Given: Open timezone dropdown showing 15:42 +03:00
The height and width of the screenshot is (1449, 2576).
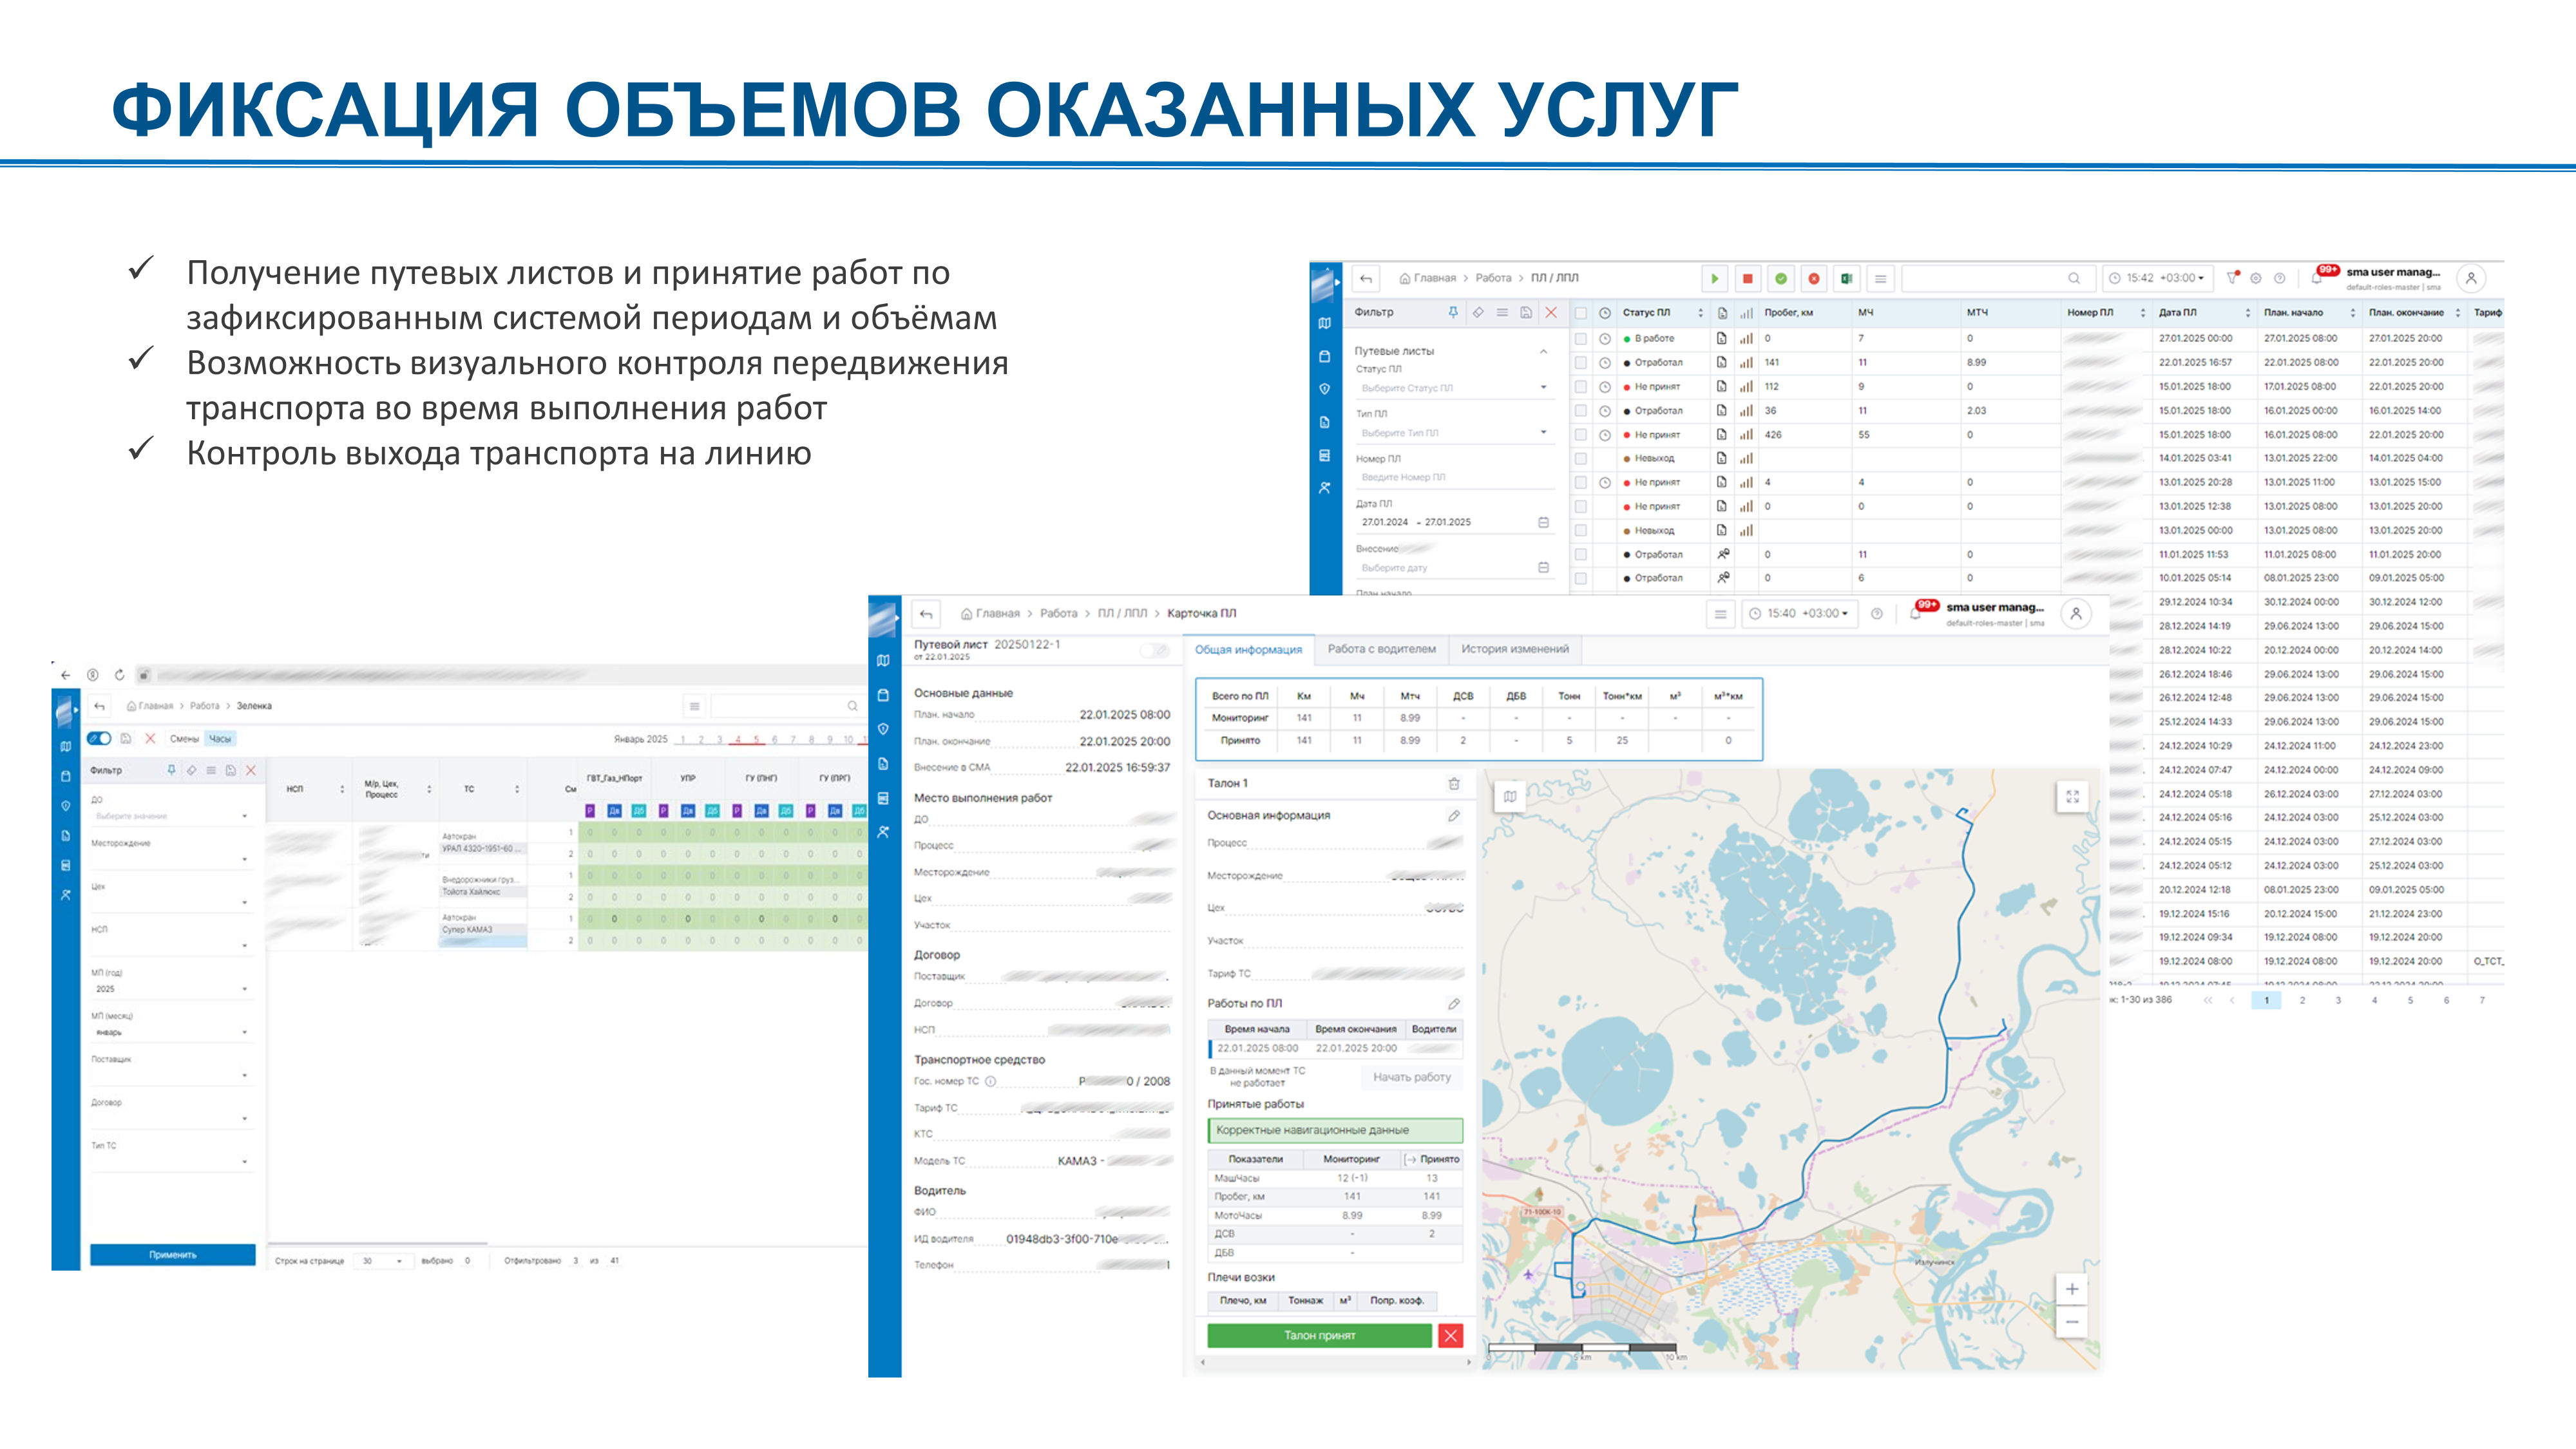Looking at the screenshot, I should point(2157,279).
